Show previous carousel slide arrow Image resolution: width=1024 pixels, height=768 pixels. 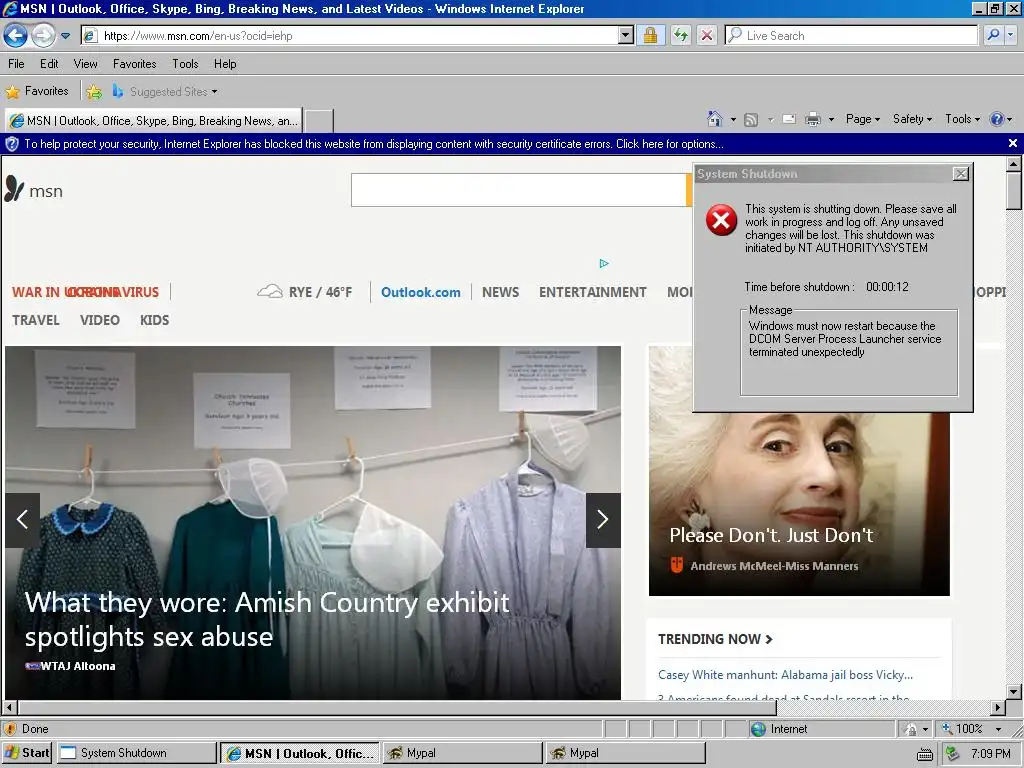coord(22,520)
